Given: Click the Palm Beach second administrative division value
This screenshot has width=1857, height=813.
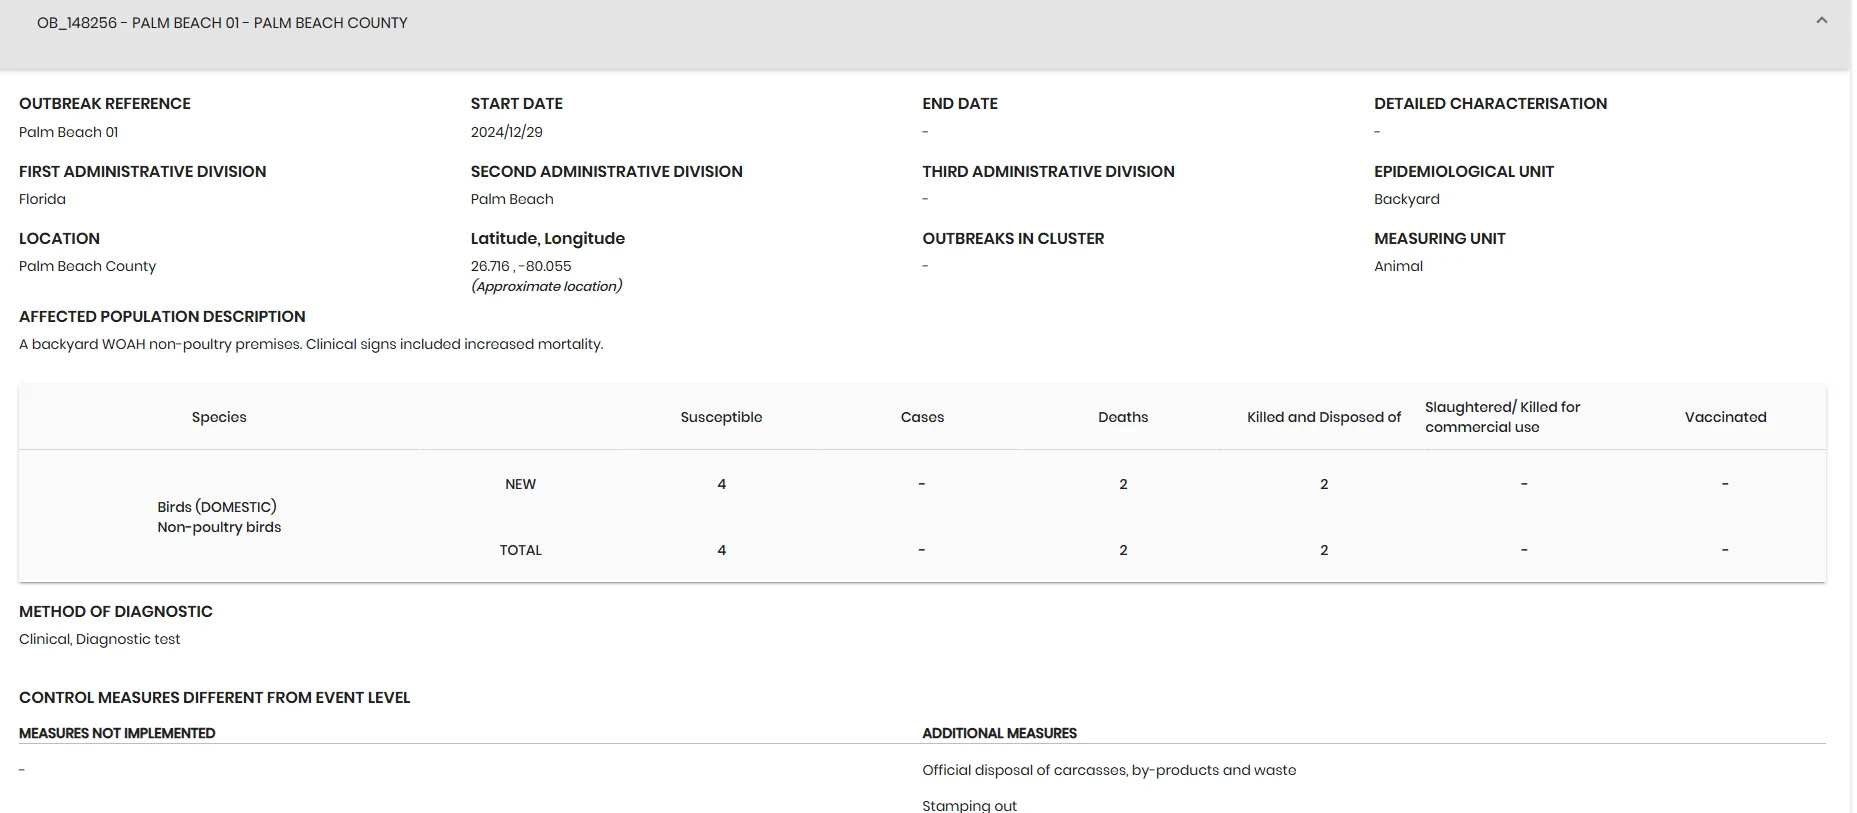Looking at the screenshot, I should (x=512, y=199).
